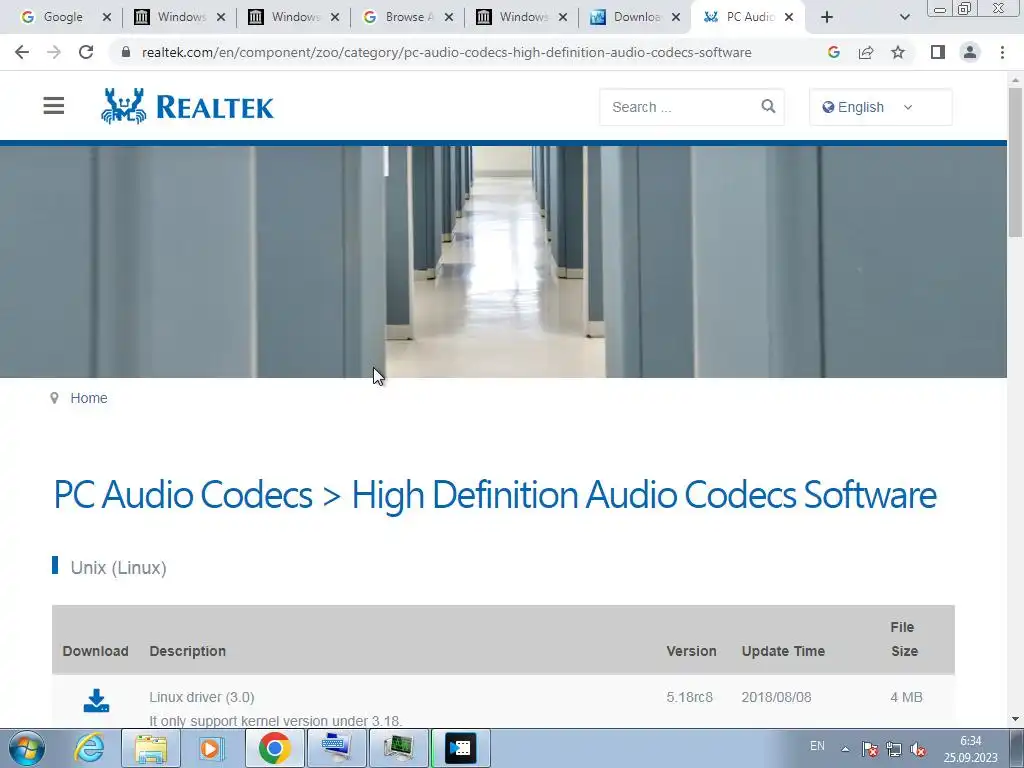1024x768 pixels.
Task: Close the Google tab
Action: tap(106, 17)
